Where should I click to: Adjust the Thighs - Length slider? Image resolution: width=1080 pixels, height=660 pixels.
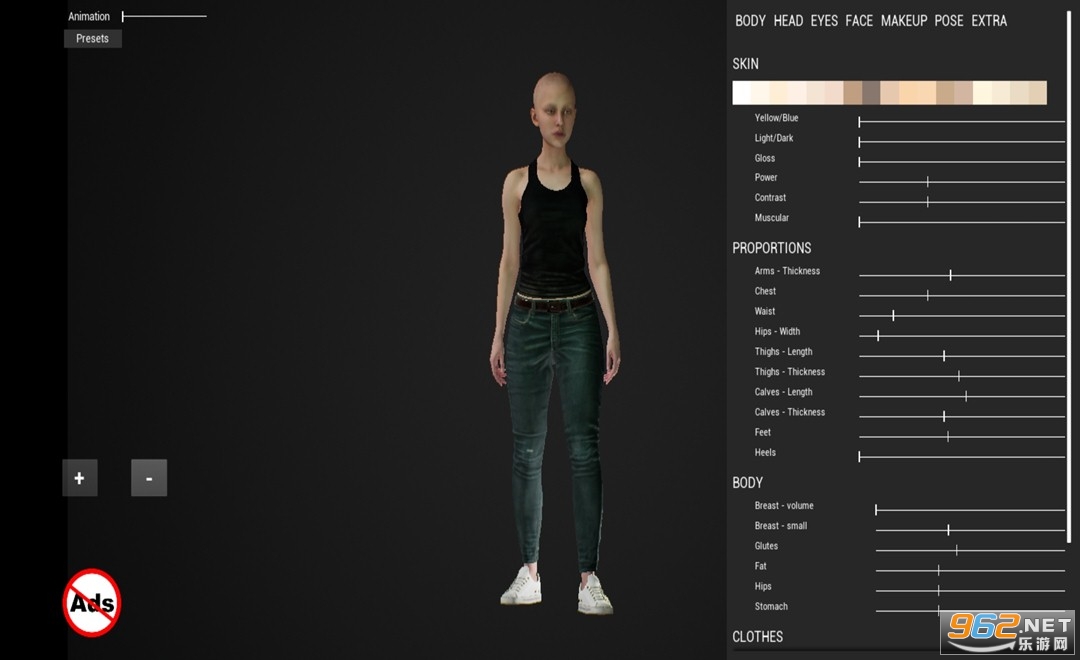pyautogui.click(x=962, y=355)
